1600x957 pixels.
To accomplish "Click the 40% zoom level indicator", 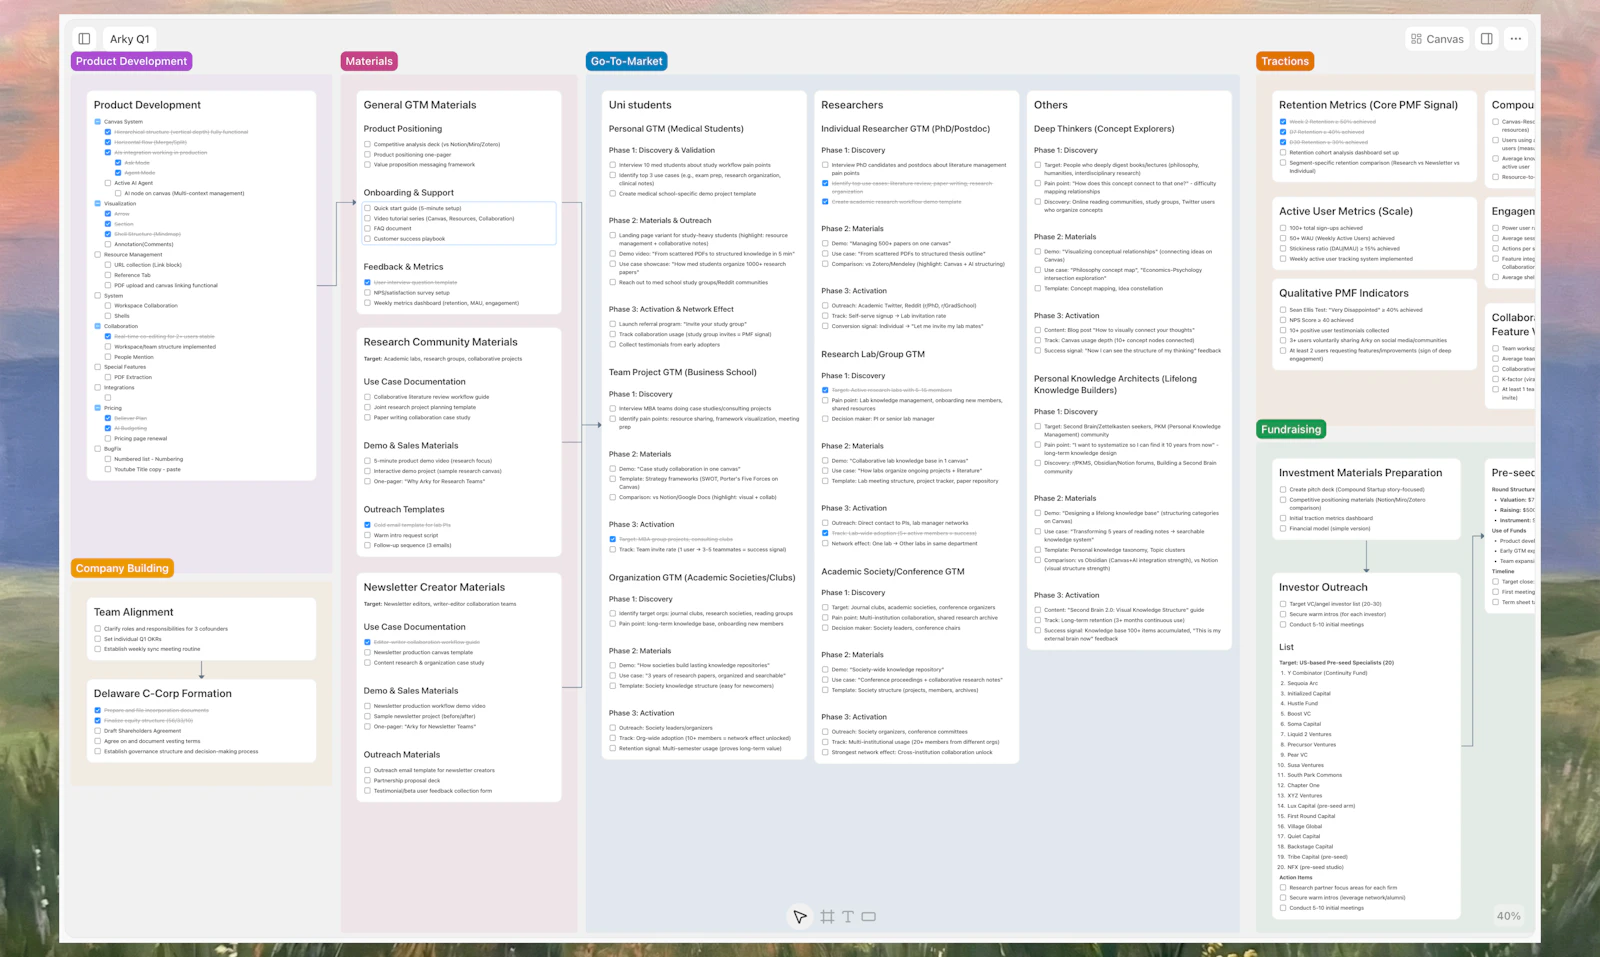I will [1507, 915].
